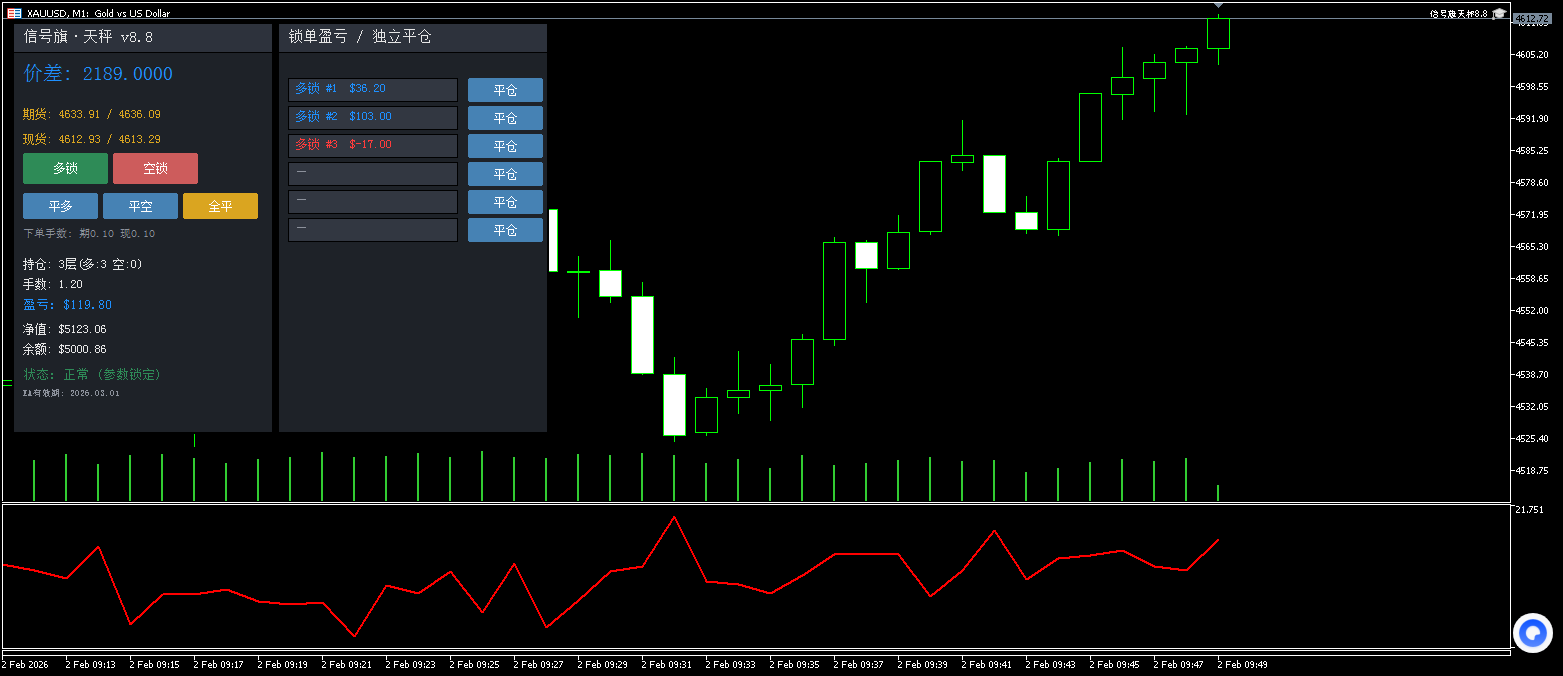Click the 信号旗·天秤 v8.8 panel title
The height and width of the screenshot is (676, 1563).
tap(88, 37)
